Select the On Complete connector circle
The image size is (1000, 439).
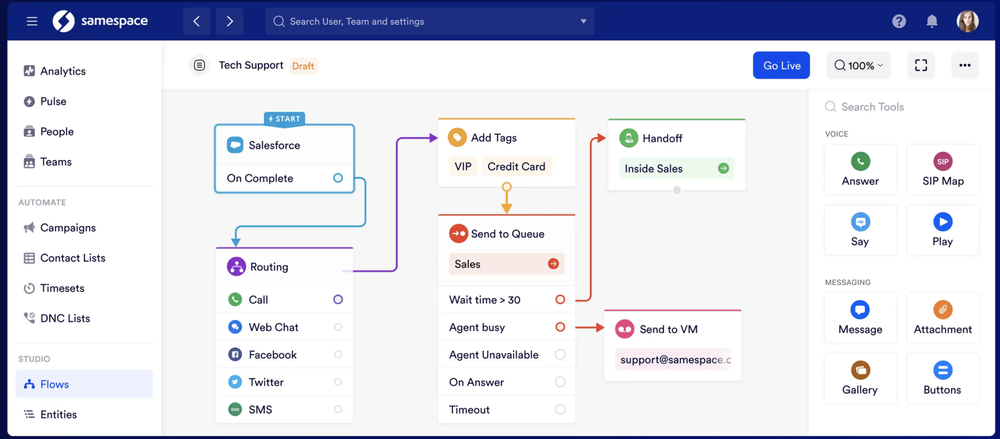point(338,178)
